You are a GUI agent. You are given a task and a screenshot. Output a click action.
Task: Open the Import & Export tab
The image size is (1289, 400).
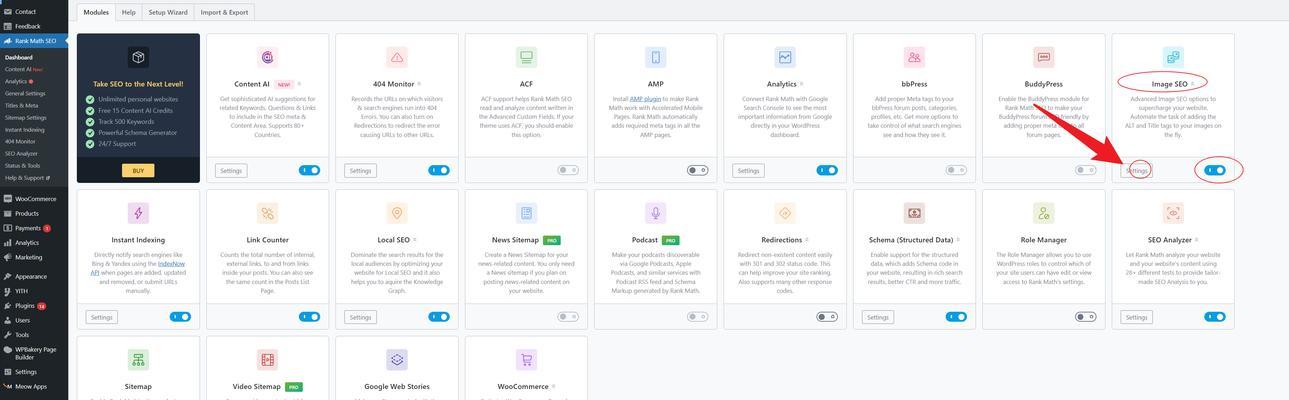[x=224, y=12]
